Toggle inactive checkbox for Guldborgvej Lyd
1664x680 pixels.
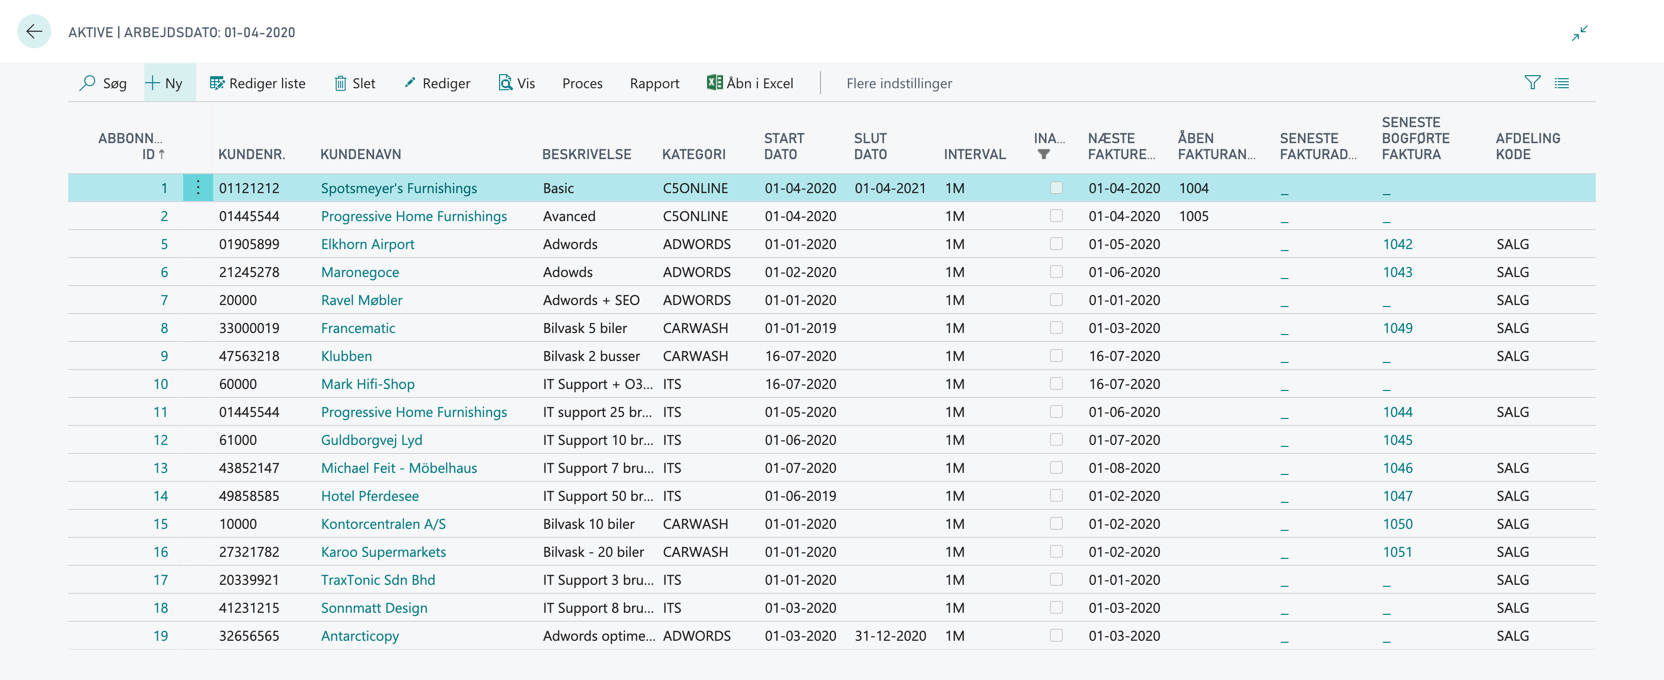pyautogui.click(x=1056, y=440)
